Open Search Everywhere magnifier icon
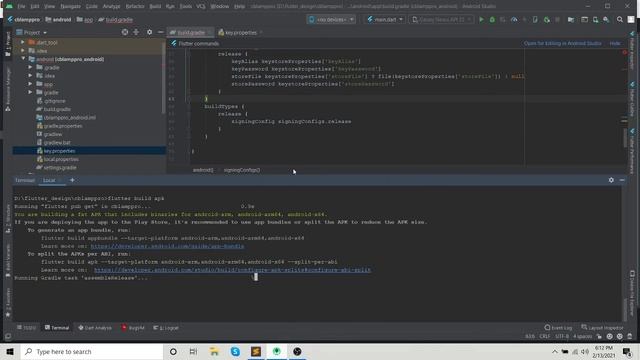640x360 pixels. [620, 20]
